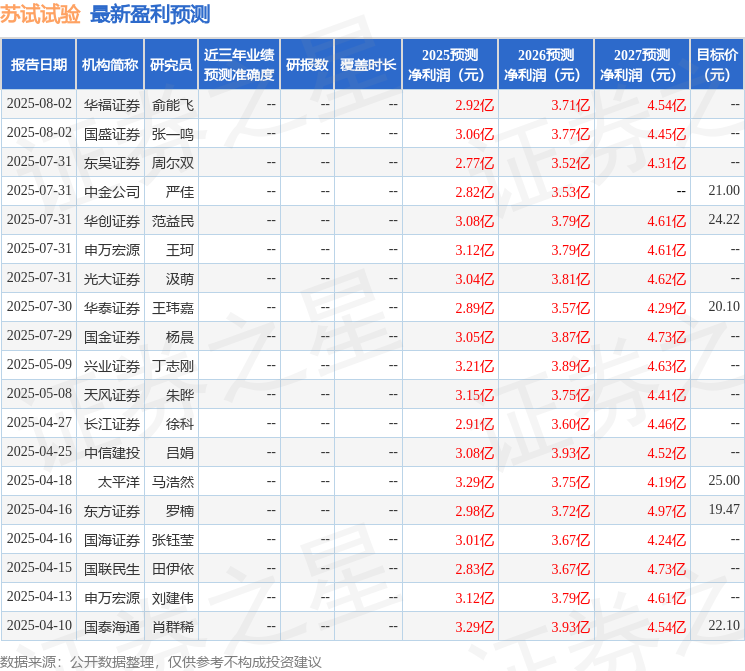The height and width of the screenshot is (671, 745).
Task: Click 2.92亿 in 华福证券 row
Action: click(474, 105)
